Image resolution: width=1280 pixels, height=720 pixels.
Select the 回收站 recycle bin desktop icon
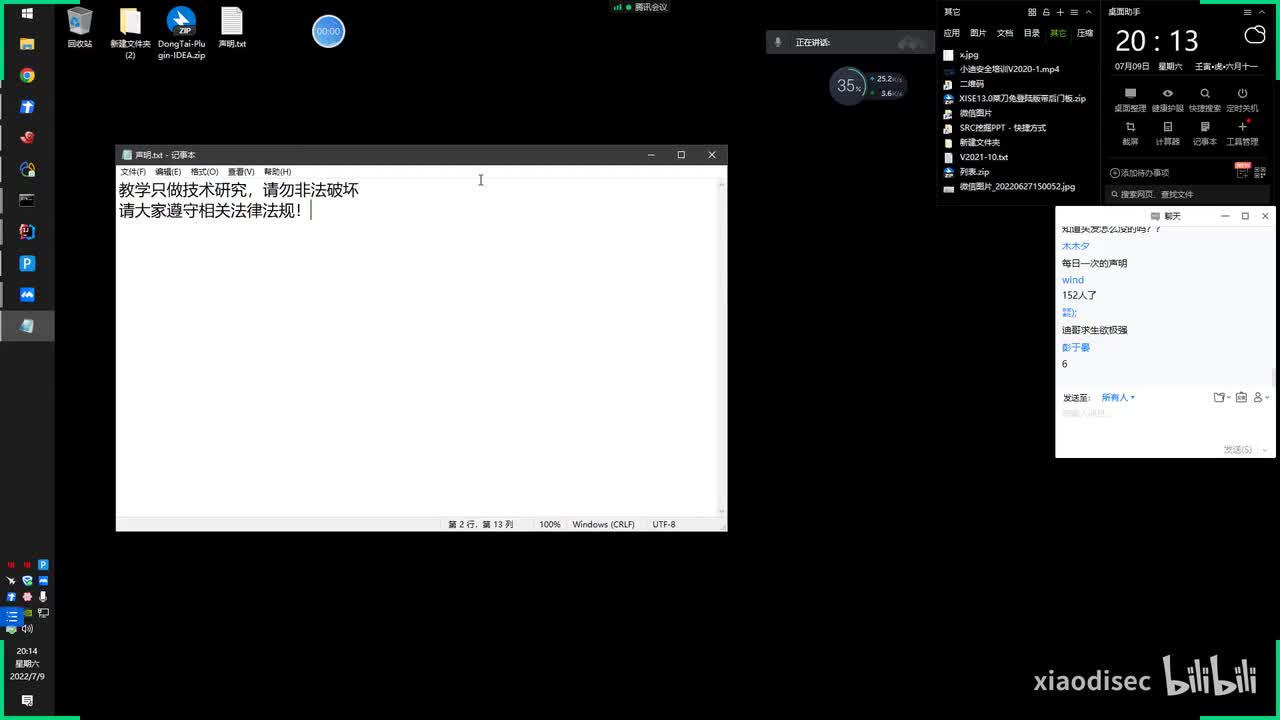[80, 28]
